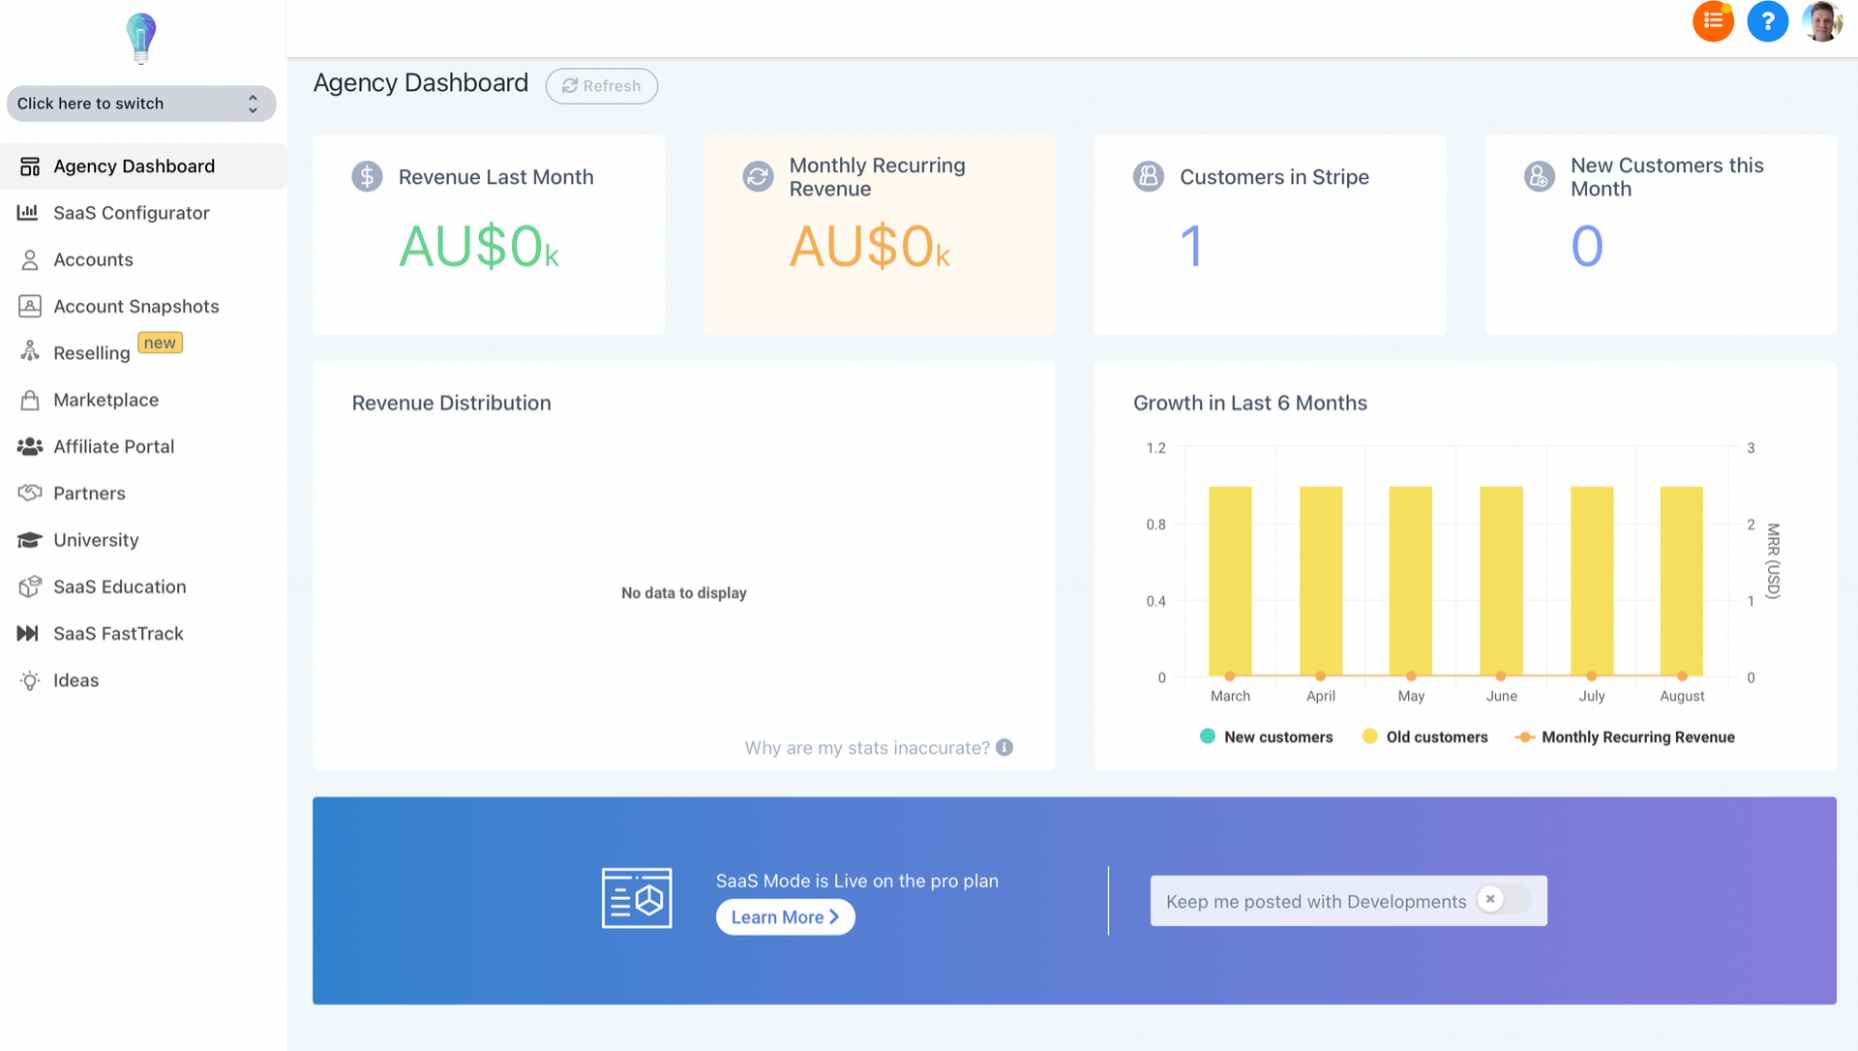
Task: Click the Accounts person icon
Action: (x=30, y=260)
